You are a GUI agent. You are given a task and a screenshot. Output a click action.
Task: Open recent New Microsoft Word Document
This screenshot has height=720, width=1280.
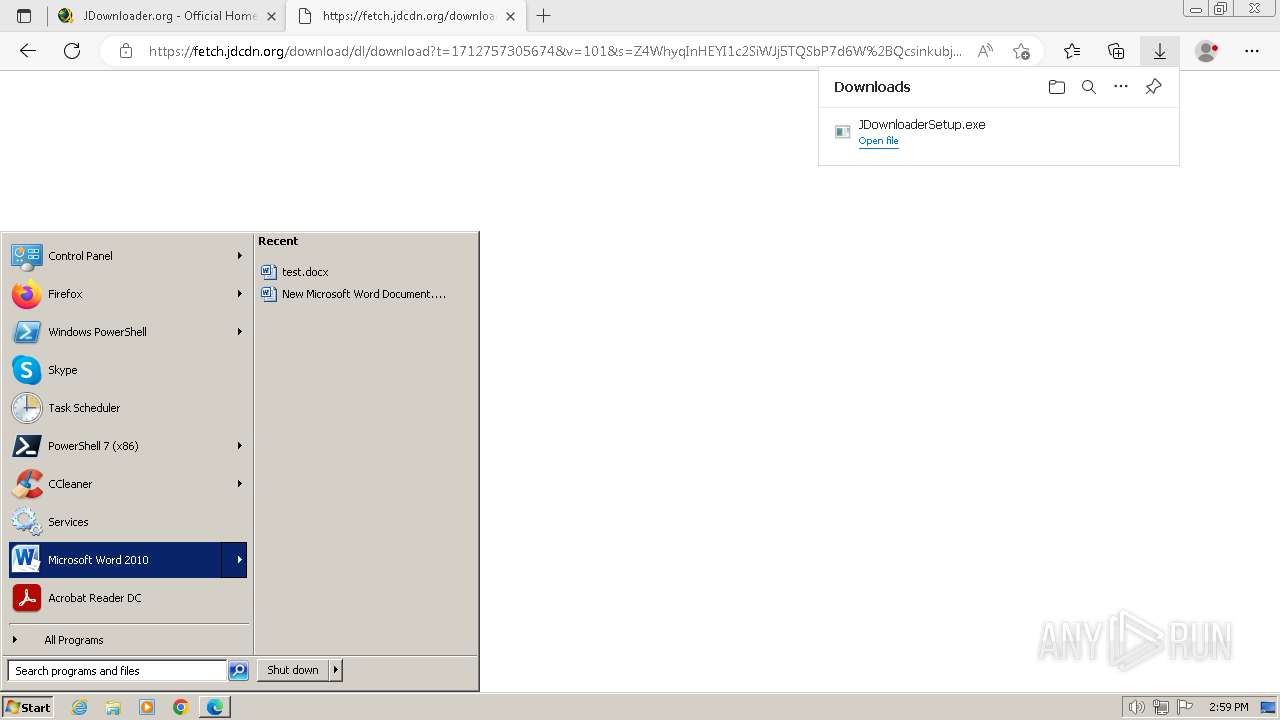pyautogui.click(x=353, y=294)
